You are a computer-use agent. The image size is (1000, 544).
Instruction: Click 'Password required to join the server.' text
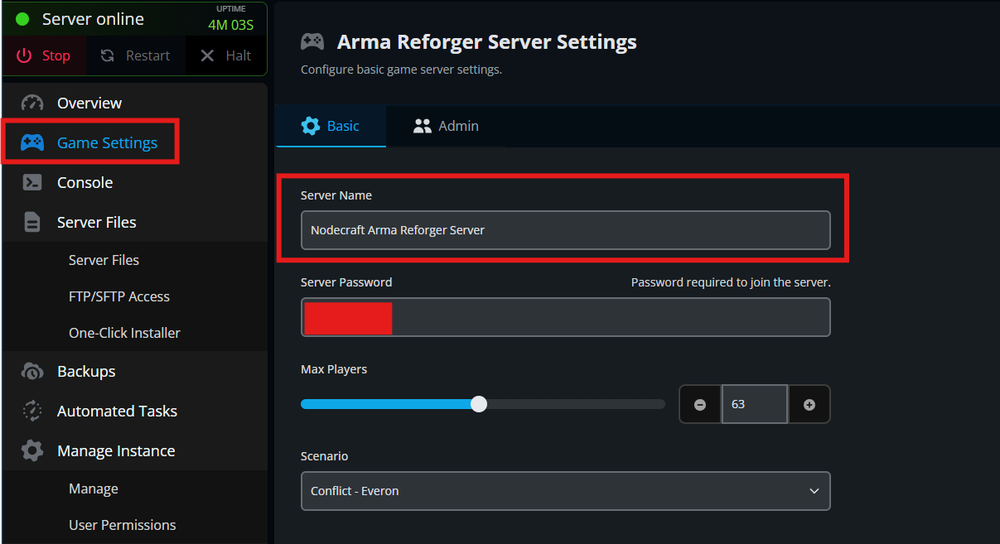tap(731, 283)
